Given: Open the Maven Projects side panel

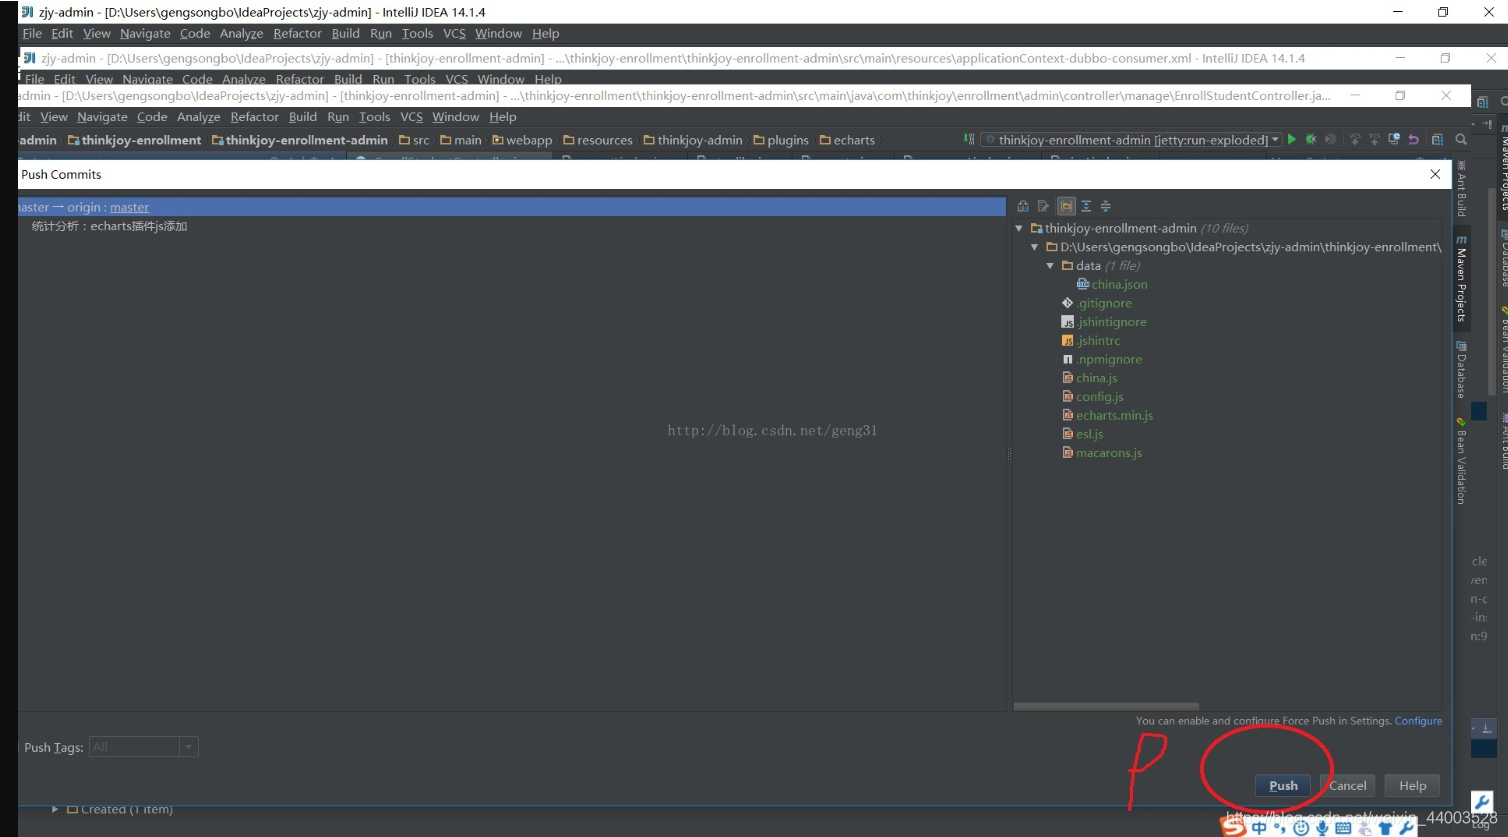Looking at the screenshot, I should tap(1461, 279).
